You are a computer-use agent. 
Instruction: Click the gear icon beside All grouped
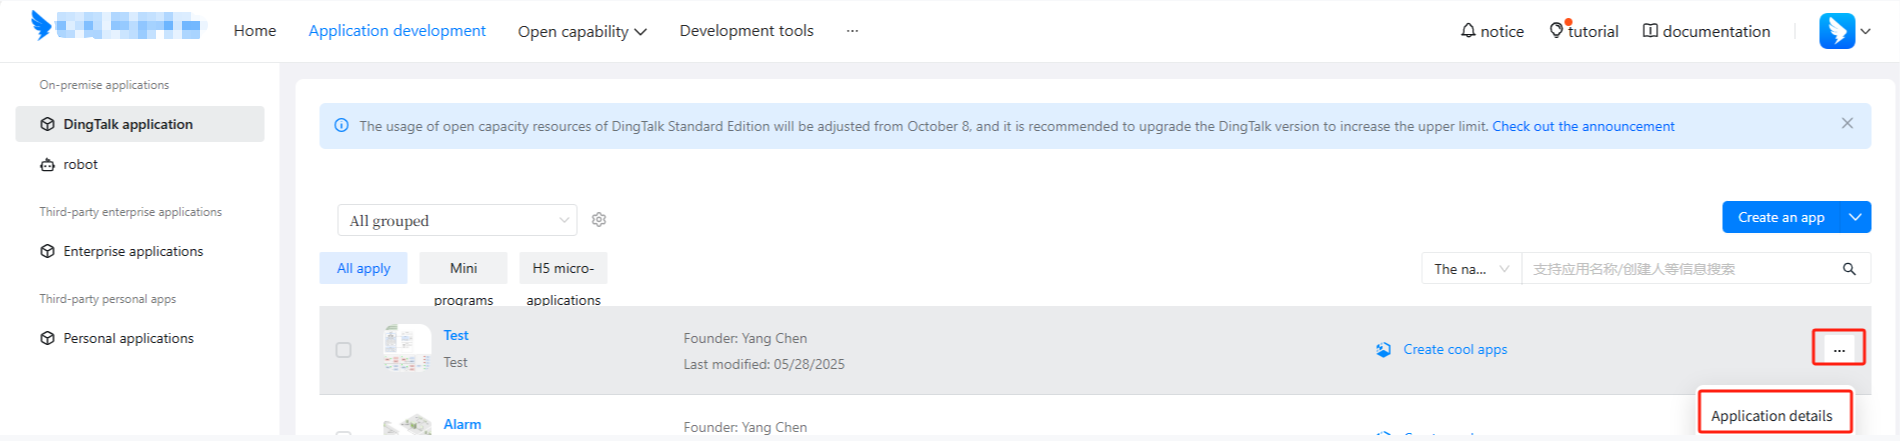point(599,220)
